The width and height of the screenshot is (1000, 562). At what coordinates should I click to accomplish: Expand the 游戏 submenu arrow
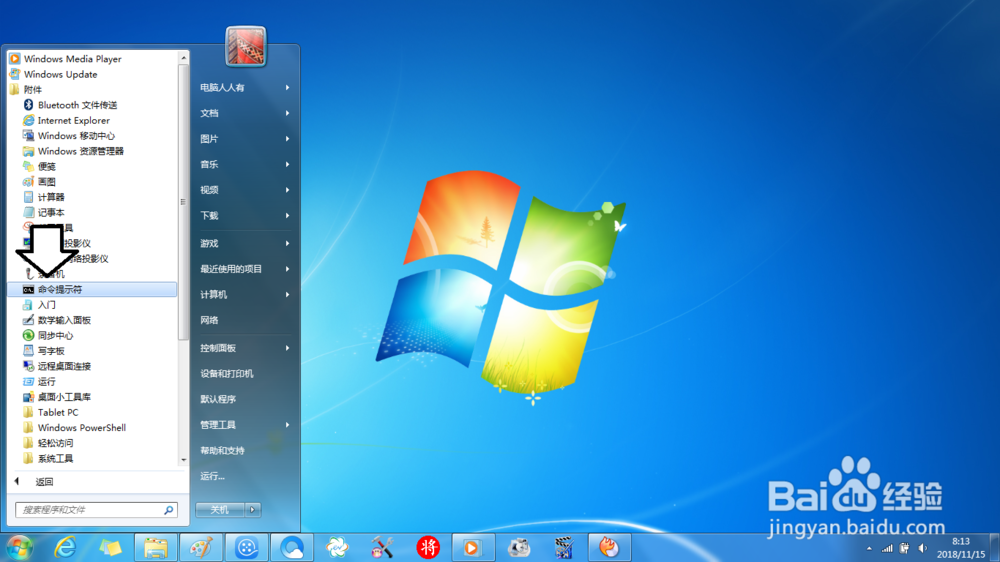288,243
